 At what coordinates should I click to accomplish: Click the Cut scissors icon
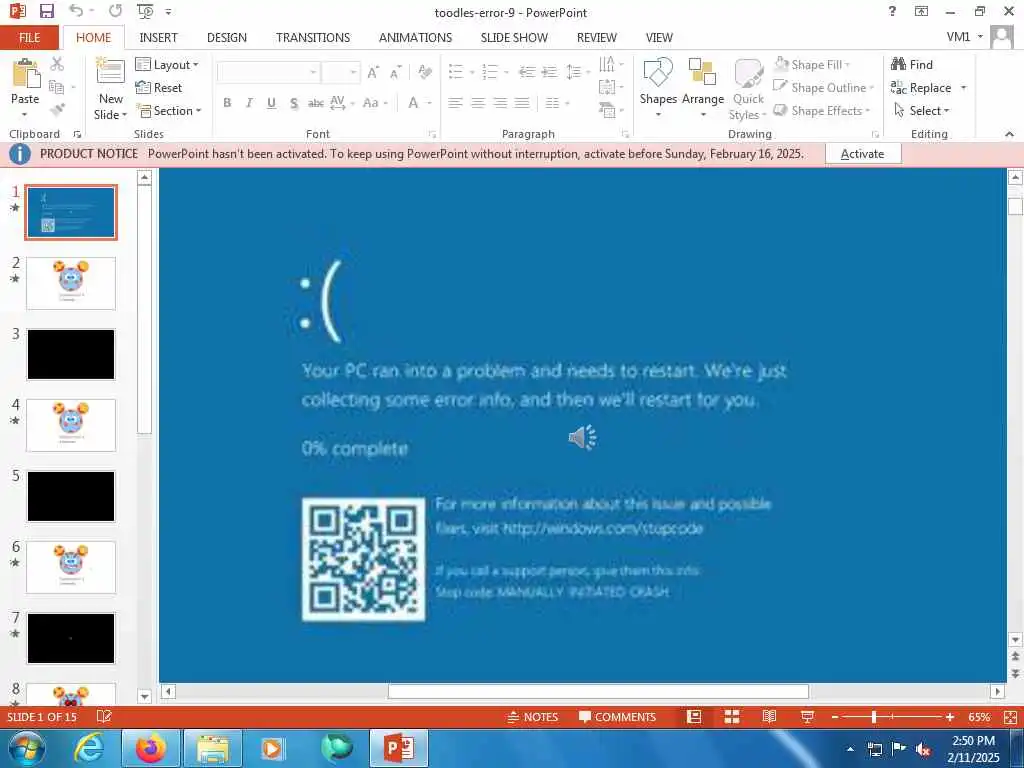pyautogui.click(x=57, y=64)
